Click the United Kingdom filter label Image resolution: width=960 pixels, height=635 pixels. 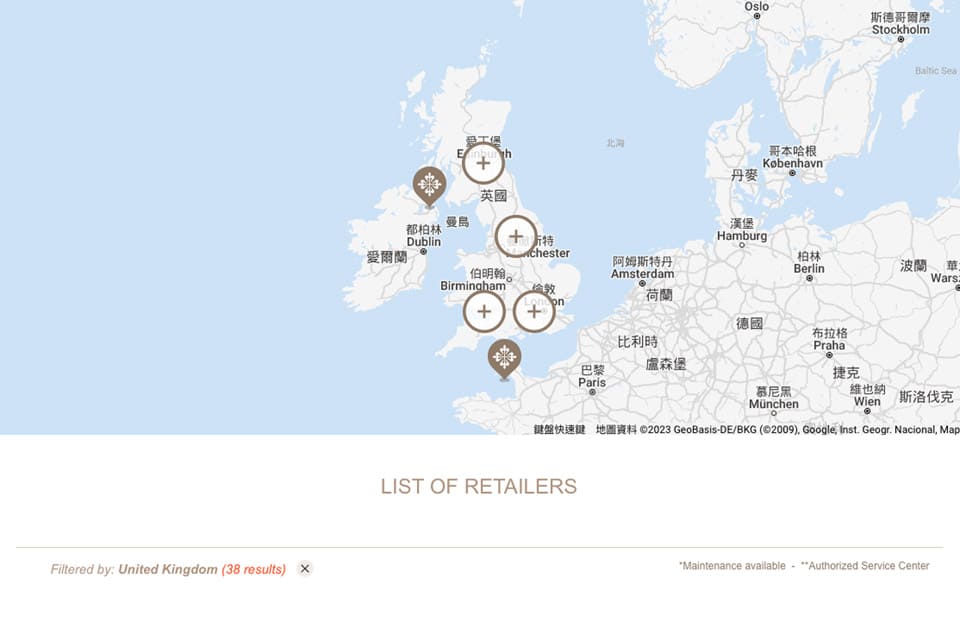click(x=167, y=569)
